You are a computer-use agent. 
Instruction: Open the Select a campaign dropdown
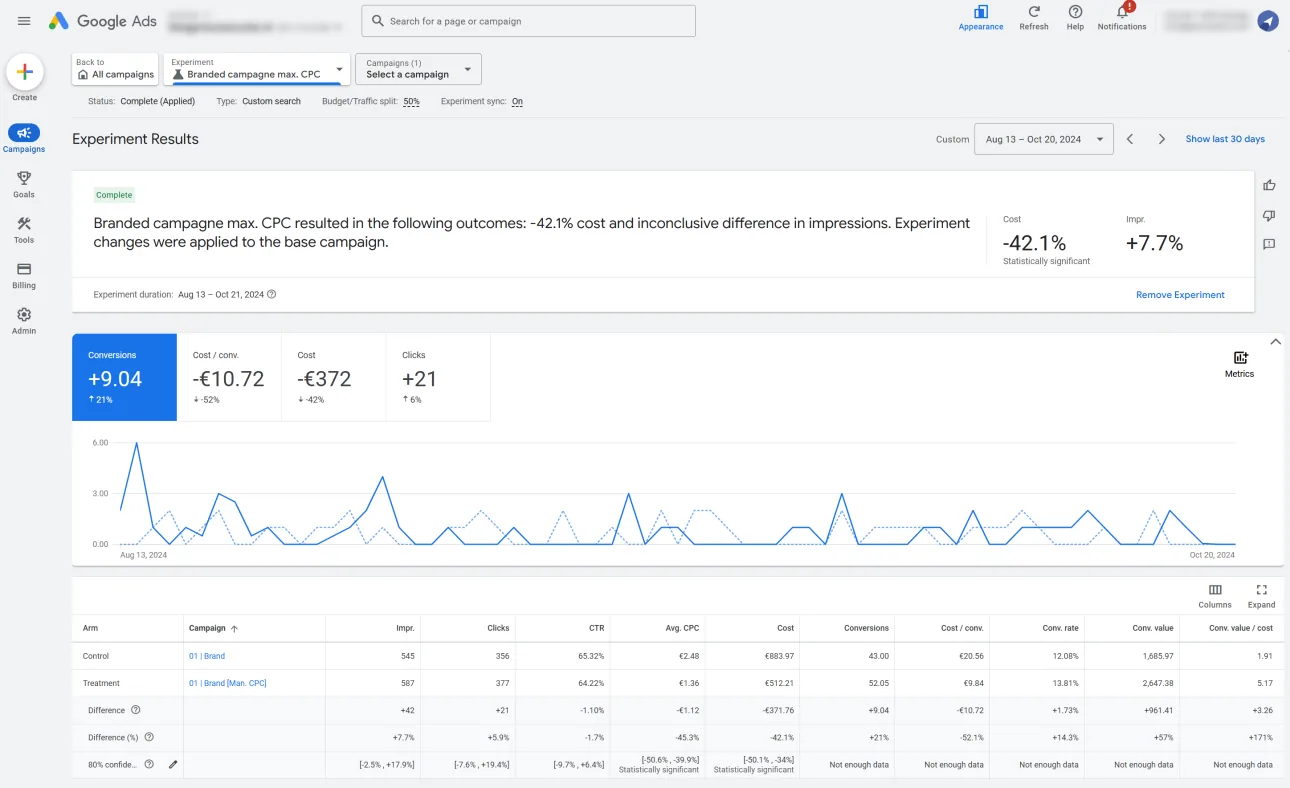click(x=418, y=69)
